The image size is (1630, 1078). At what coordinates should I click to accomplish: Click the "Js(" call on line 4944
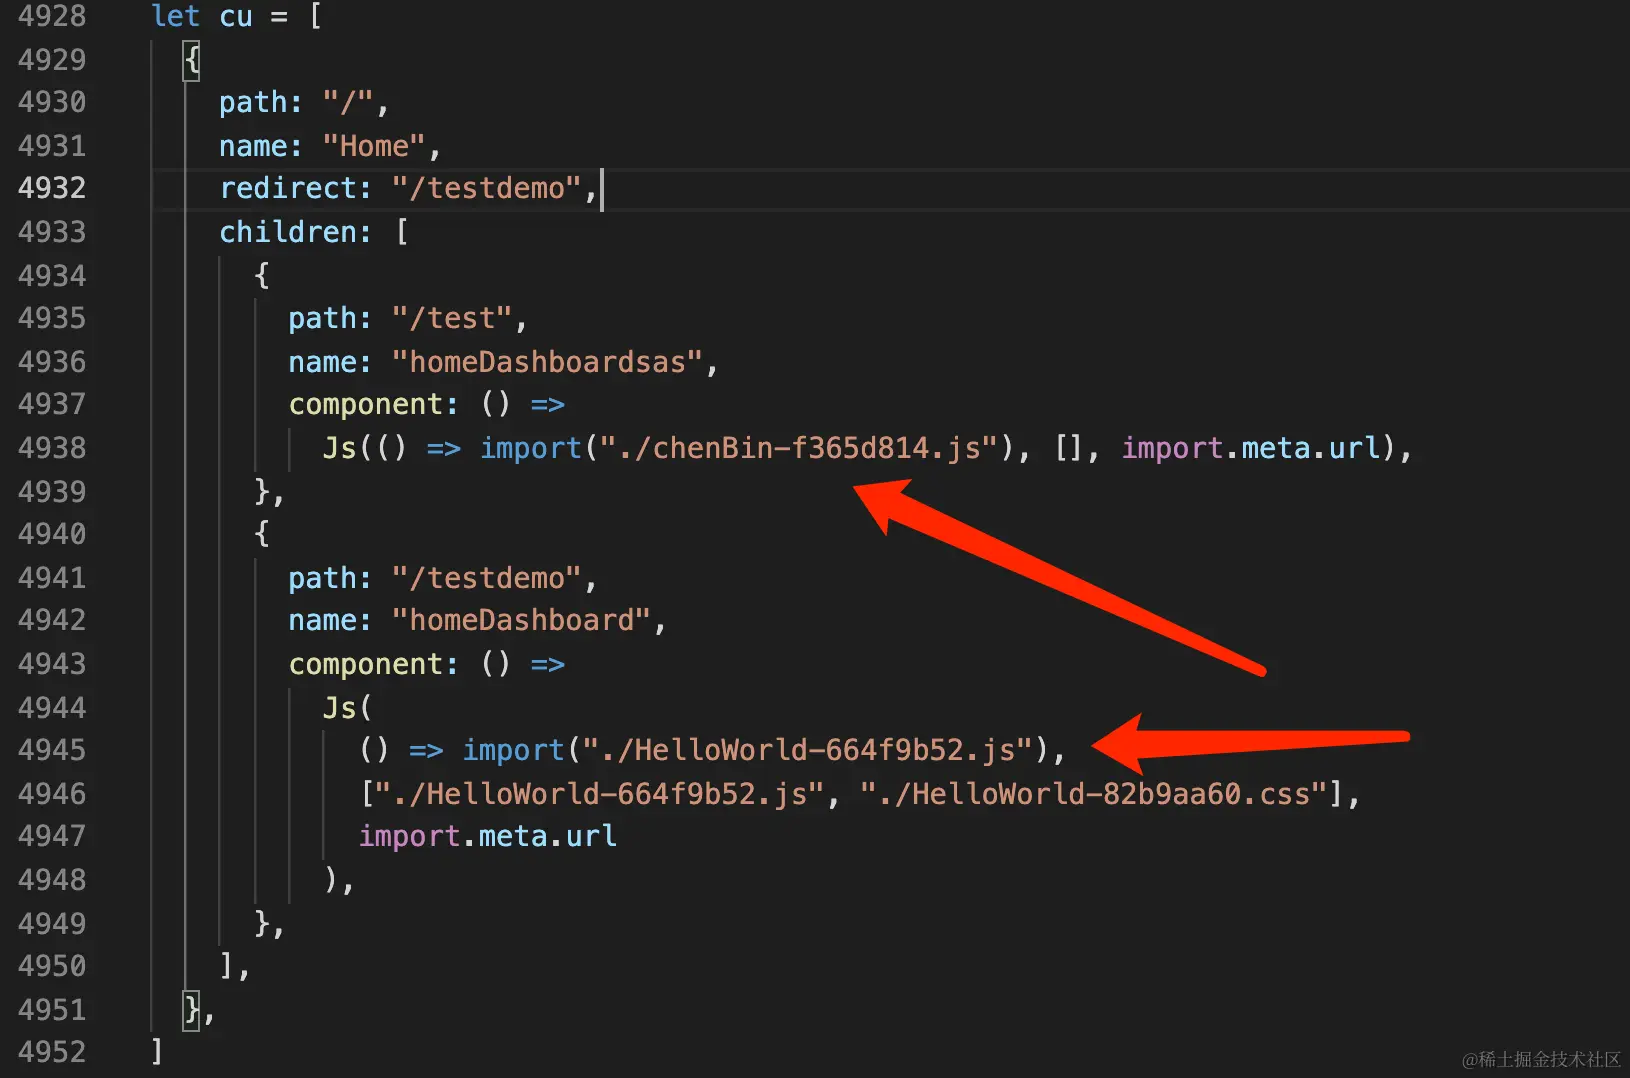tap(347, 708)
